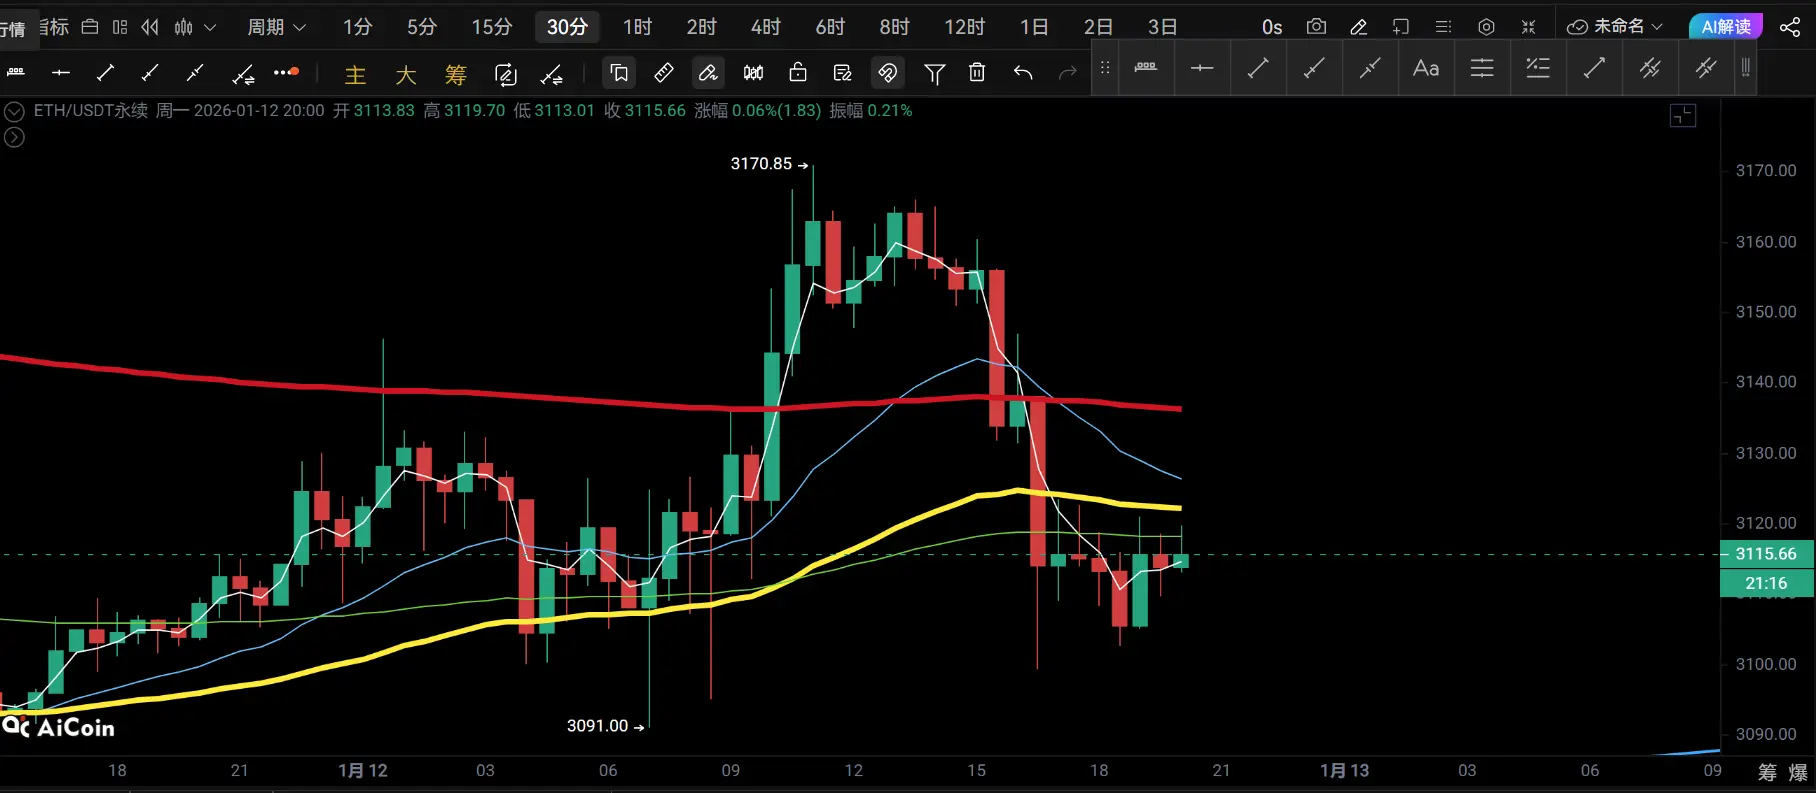Select the 30分 timeframe tab

point(567,27)
